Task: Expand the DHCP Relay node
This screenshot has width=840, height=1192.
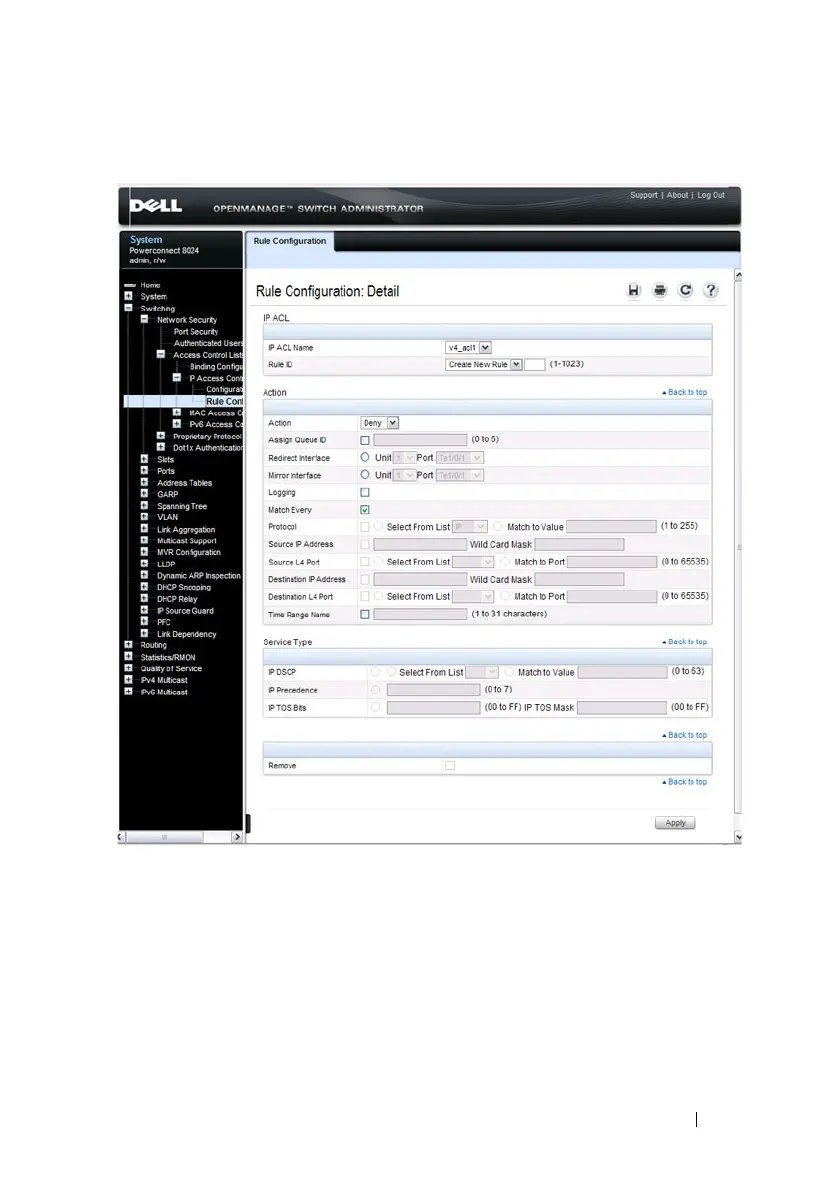Action: click(x=144, y=598)
